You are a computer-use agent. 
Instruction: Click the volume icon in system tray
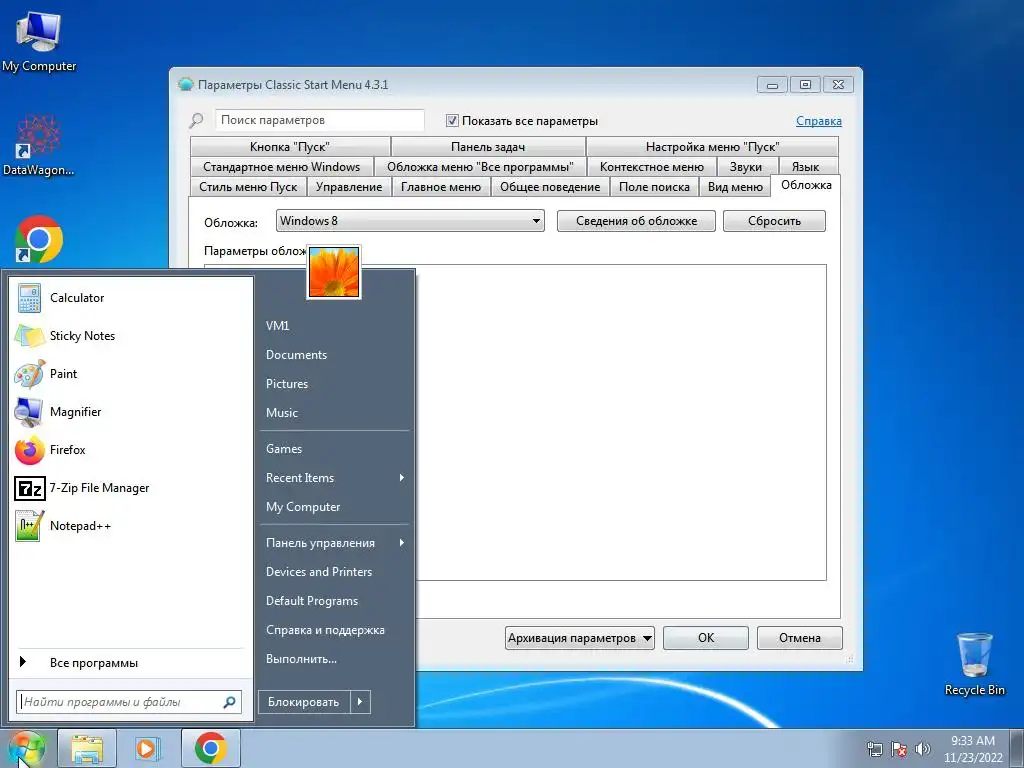922,749
